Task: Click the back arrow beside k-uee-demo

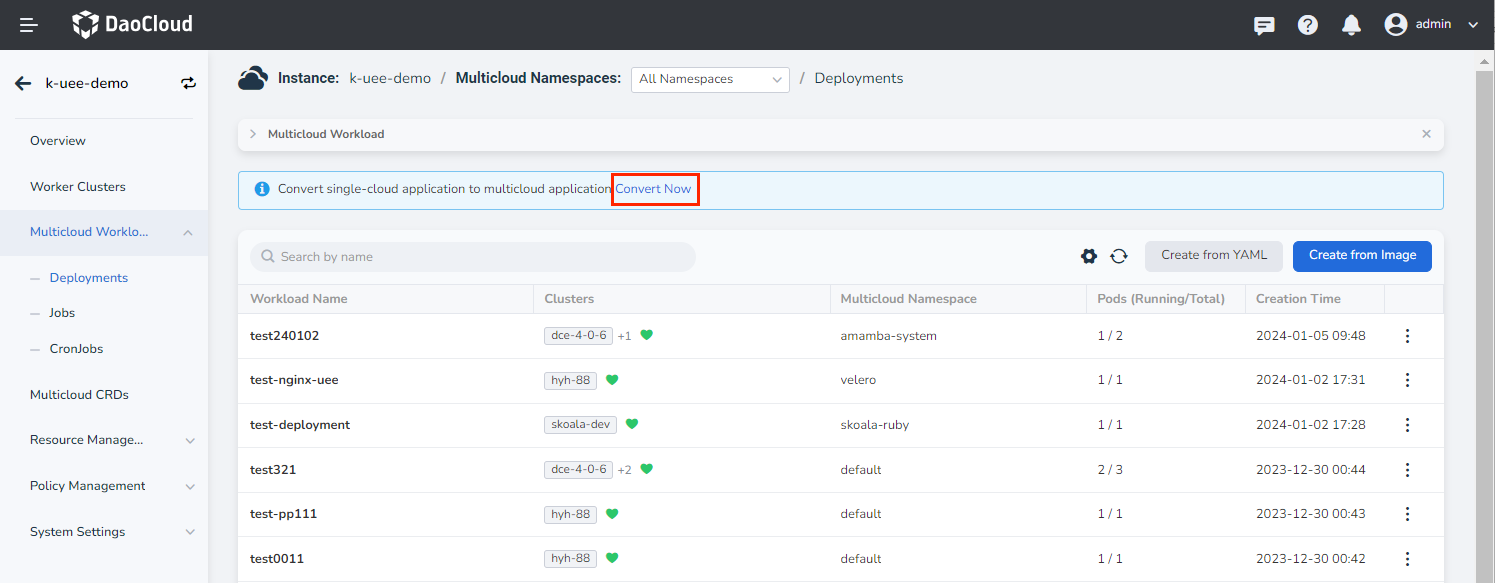Action: 23,83
